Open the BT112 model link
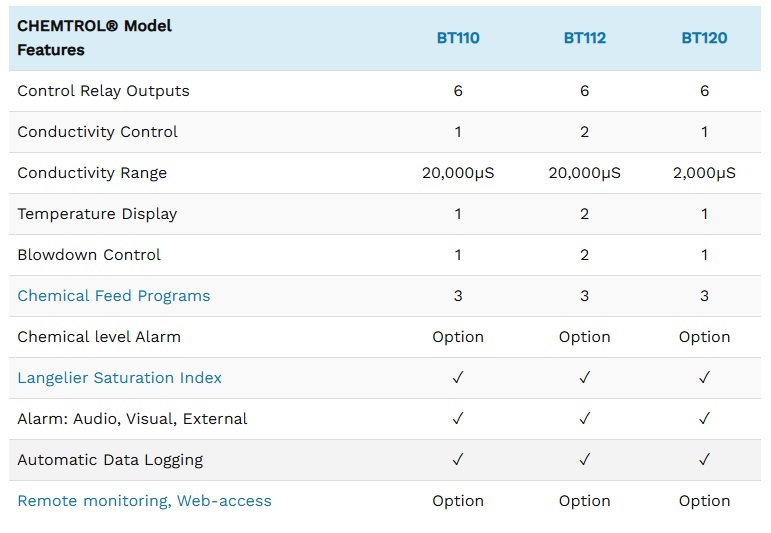This screenshot has width=771, height=533. tap(584, 38)
